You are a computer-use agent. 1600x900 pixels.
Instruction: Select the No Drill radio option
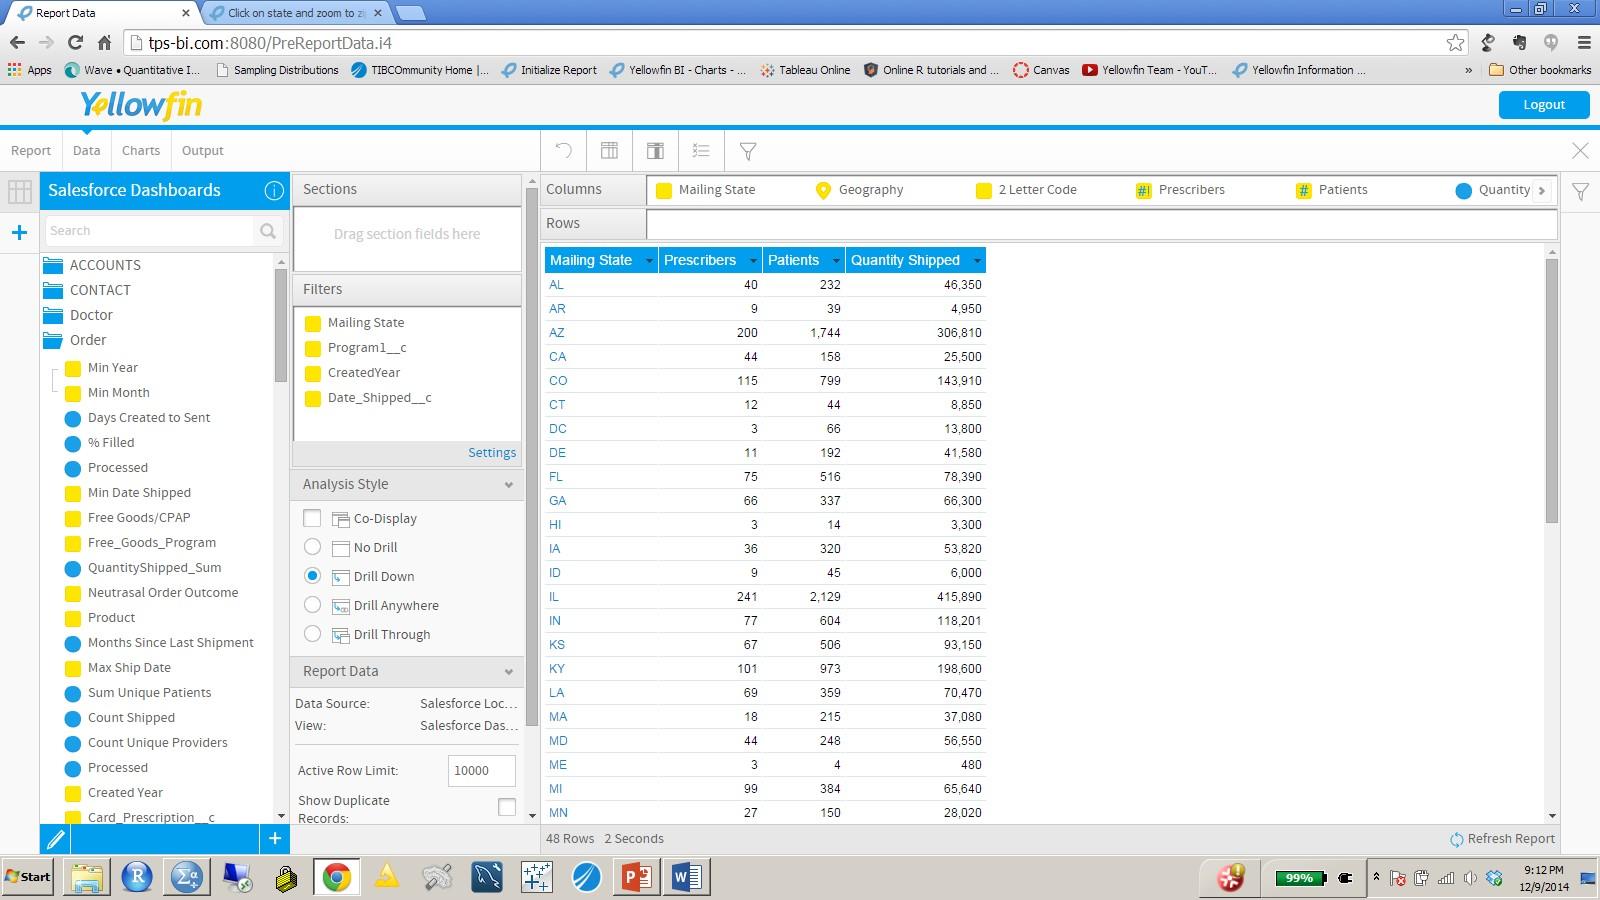[x=312, y=547]
